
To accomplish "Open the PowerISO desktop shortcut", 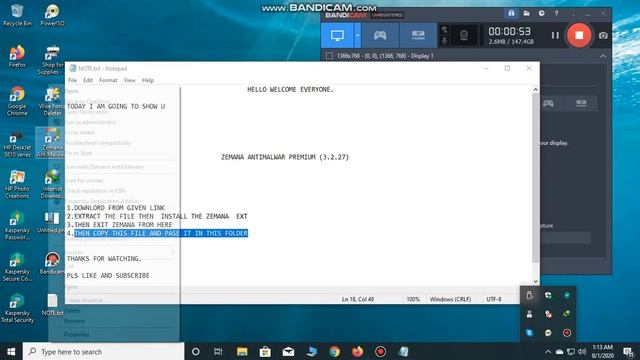I will (x=52, y=15).
